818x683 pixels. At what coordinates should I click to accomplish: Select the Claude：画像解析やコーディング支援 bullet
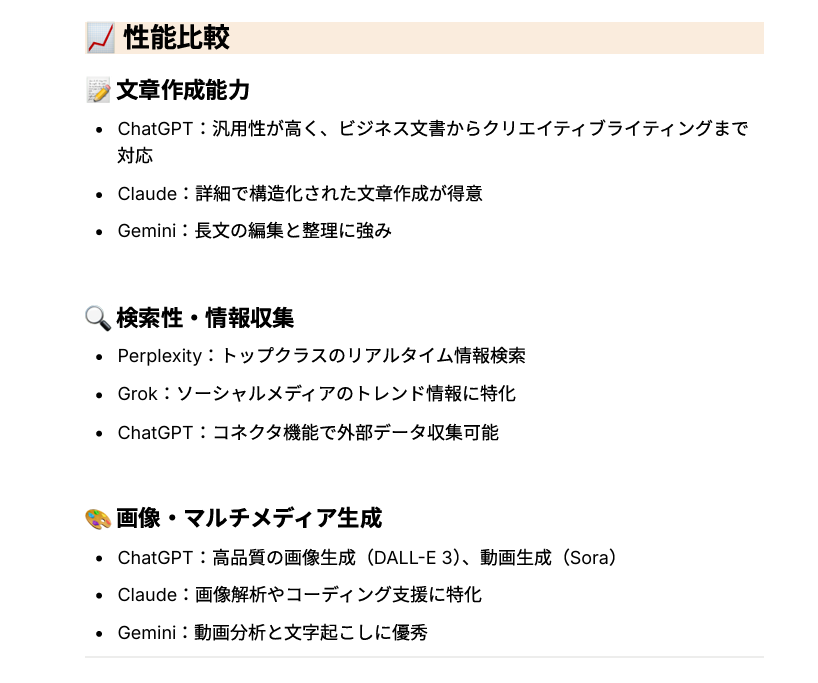tap(299, 595)
